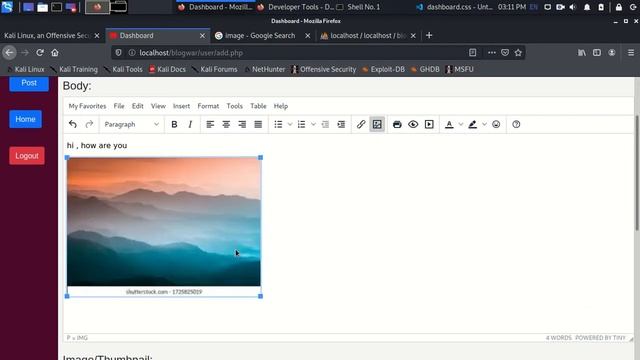
Task: Click the blue Post button
Action: point(29,83)
